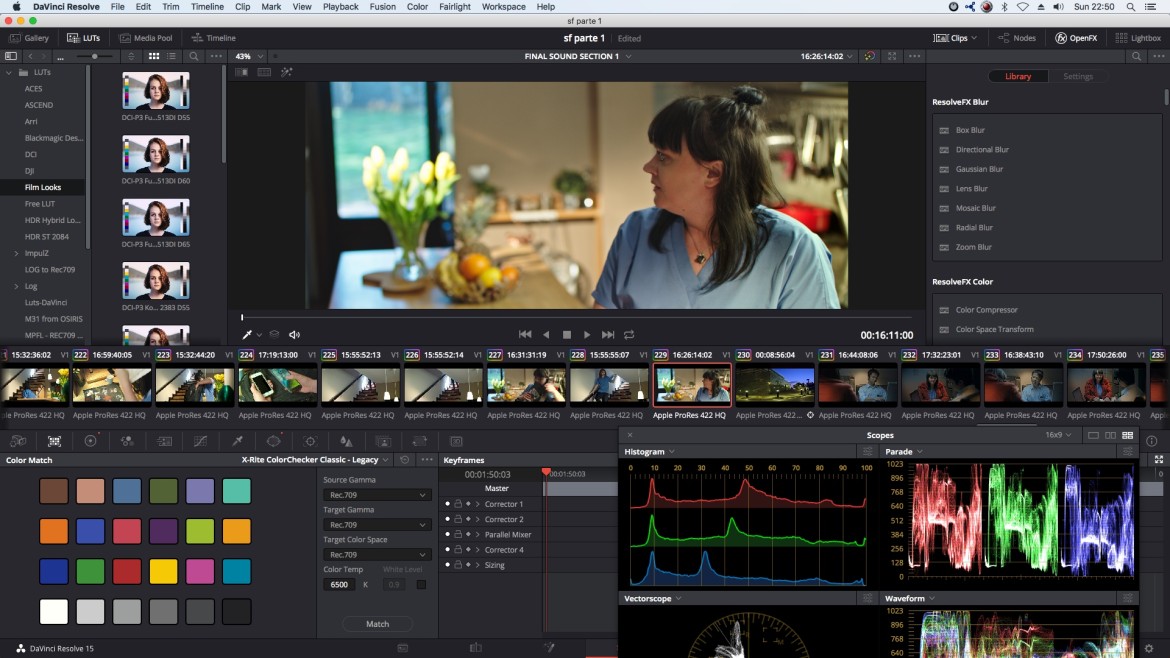Open the Motion Effects palette
The height and width of the screenshot is (658, 1170).
pyautogui.click(x=164, y=441)
